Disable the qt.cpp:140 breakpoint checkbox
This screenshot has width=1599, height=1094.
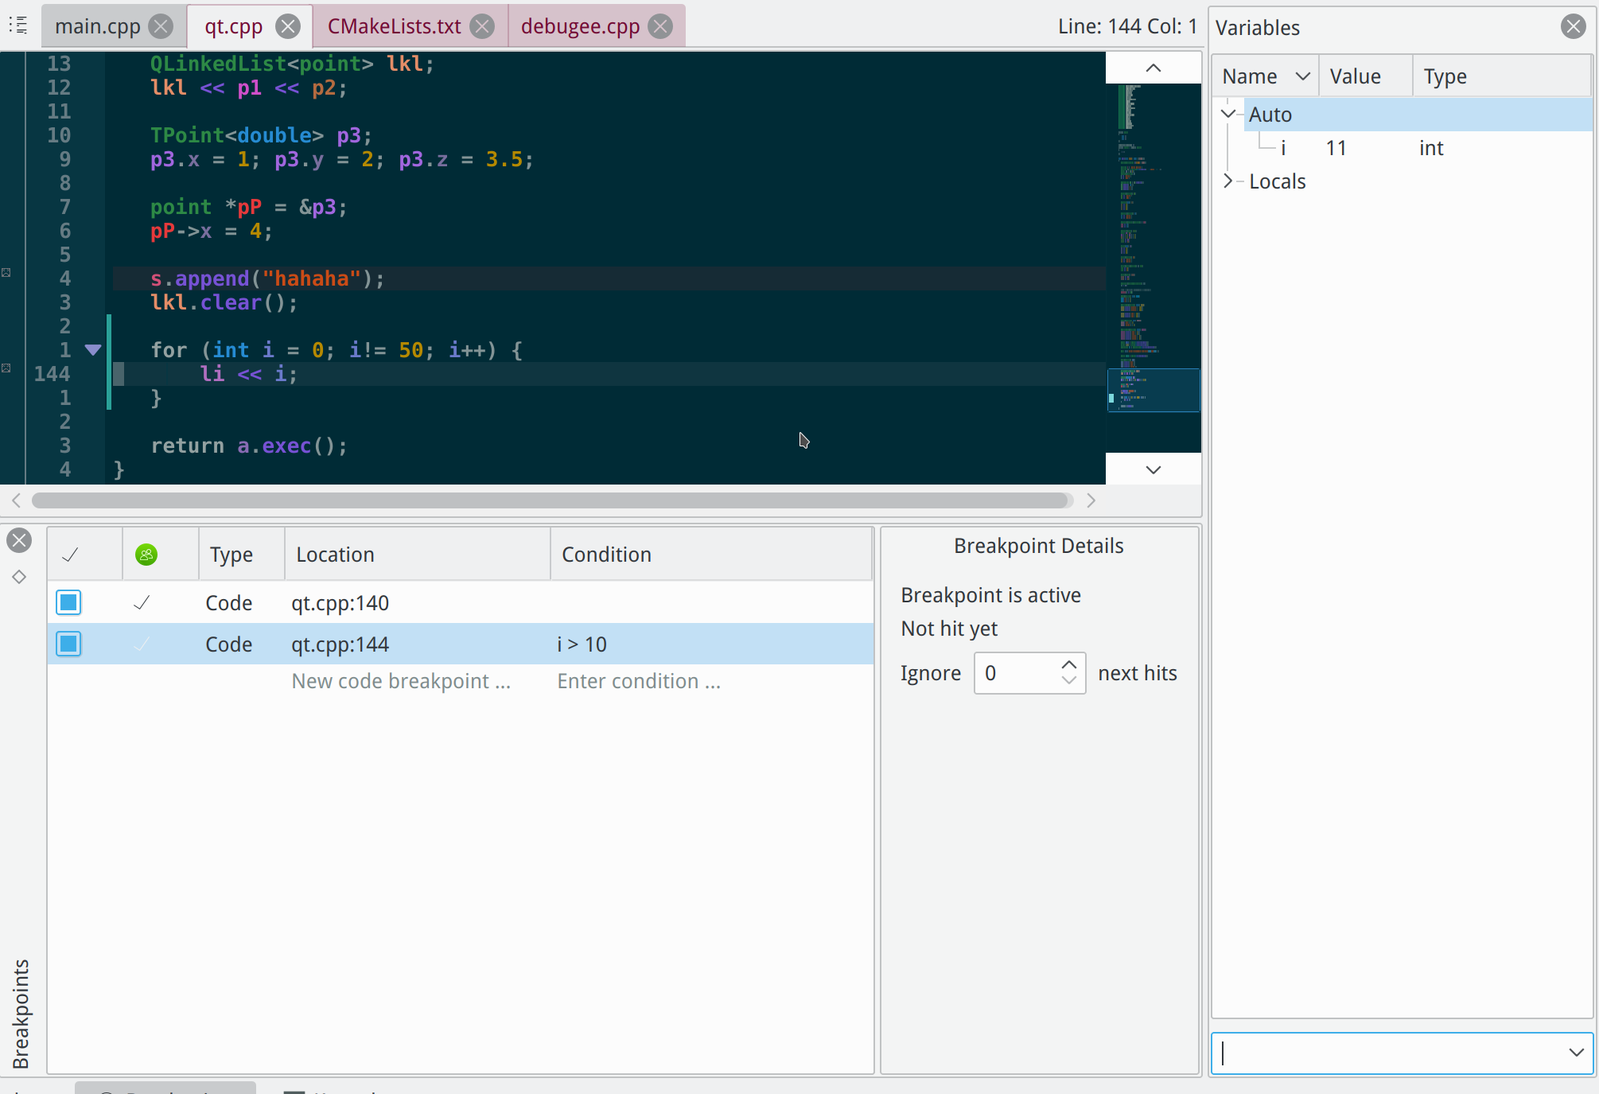69,602
